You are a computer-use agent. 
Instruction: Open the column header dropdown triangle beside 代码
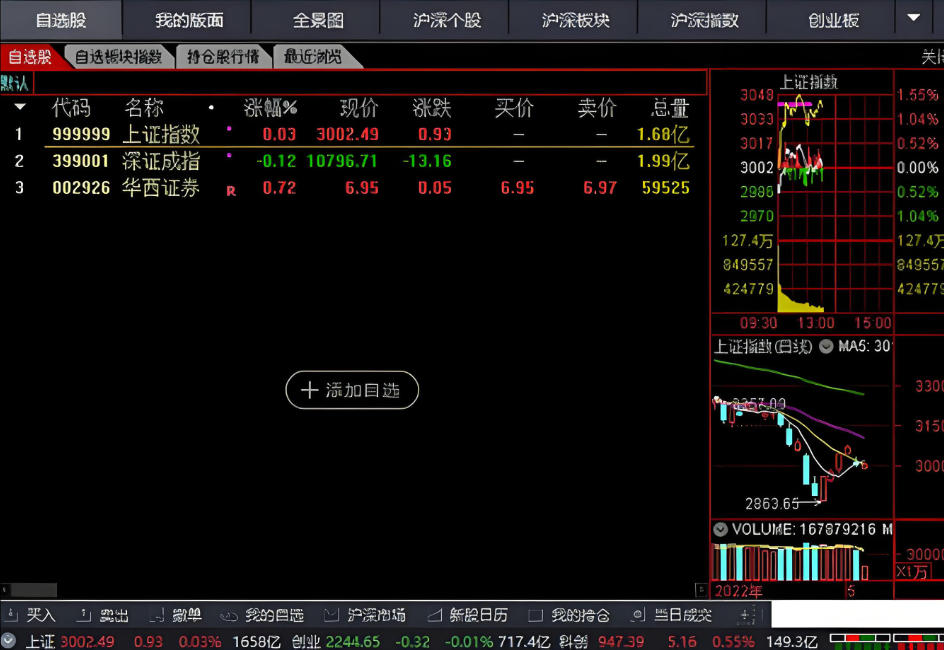pos(19,107)
